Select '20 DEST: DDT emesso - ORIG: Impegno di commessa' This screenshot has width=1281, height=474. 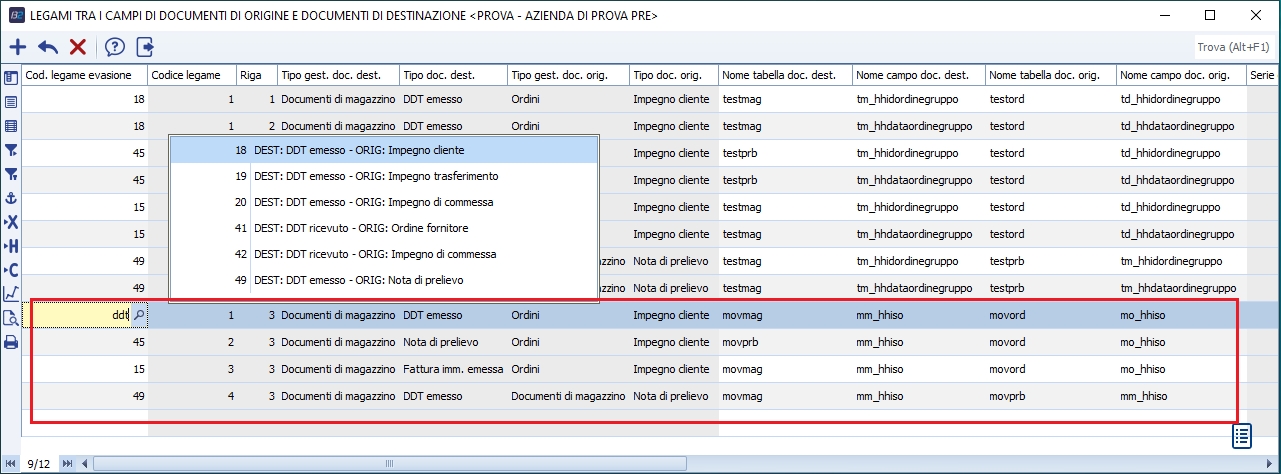click(x=384, y=202)
